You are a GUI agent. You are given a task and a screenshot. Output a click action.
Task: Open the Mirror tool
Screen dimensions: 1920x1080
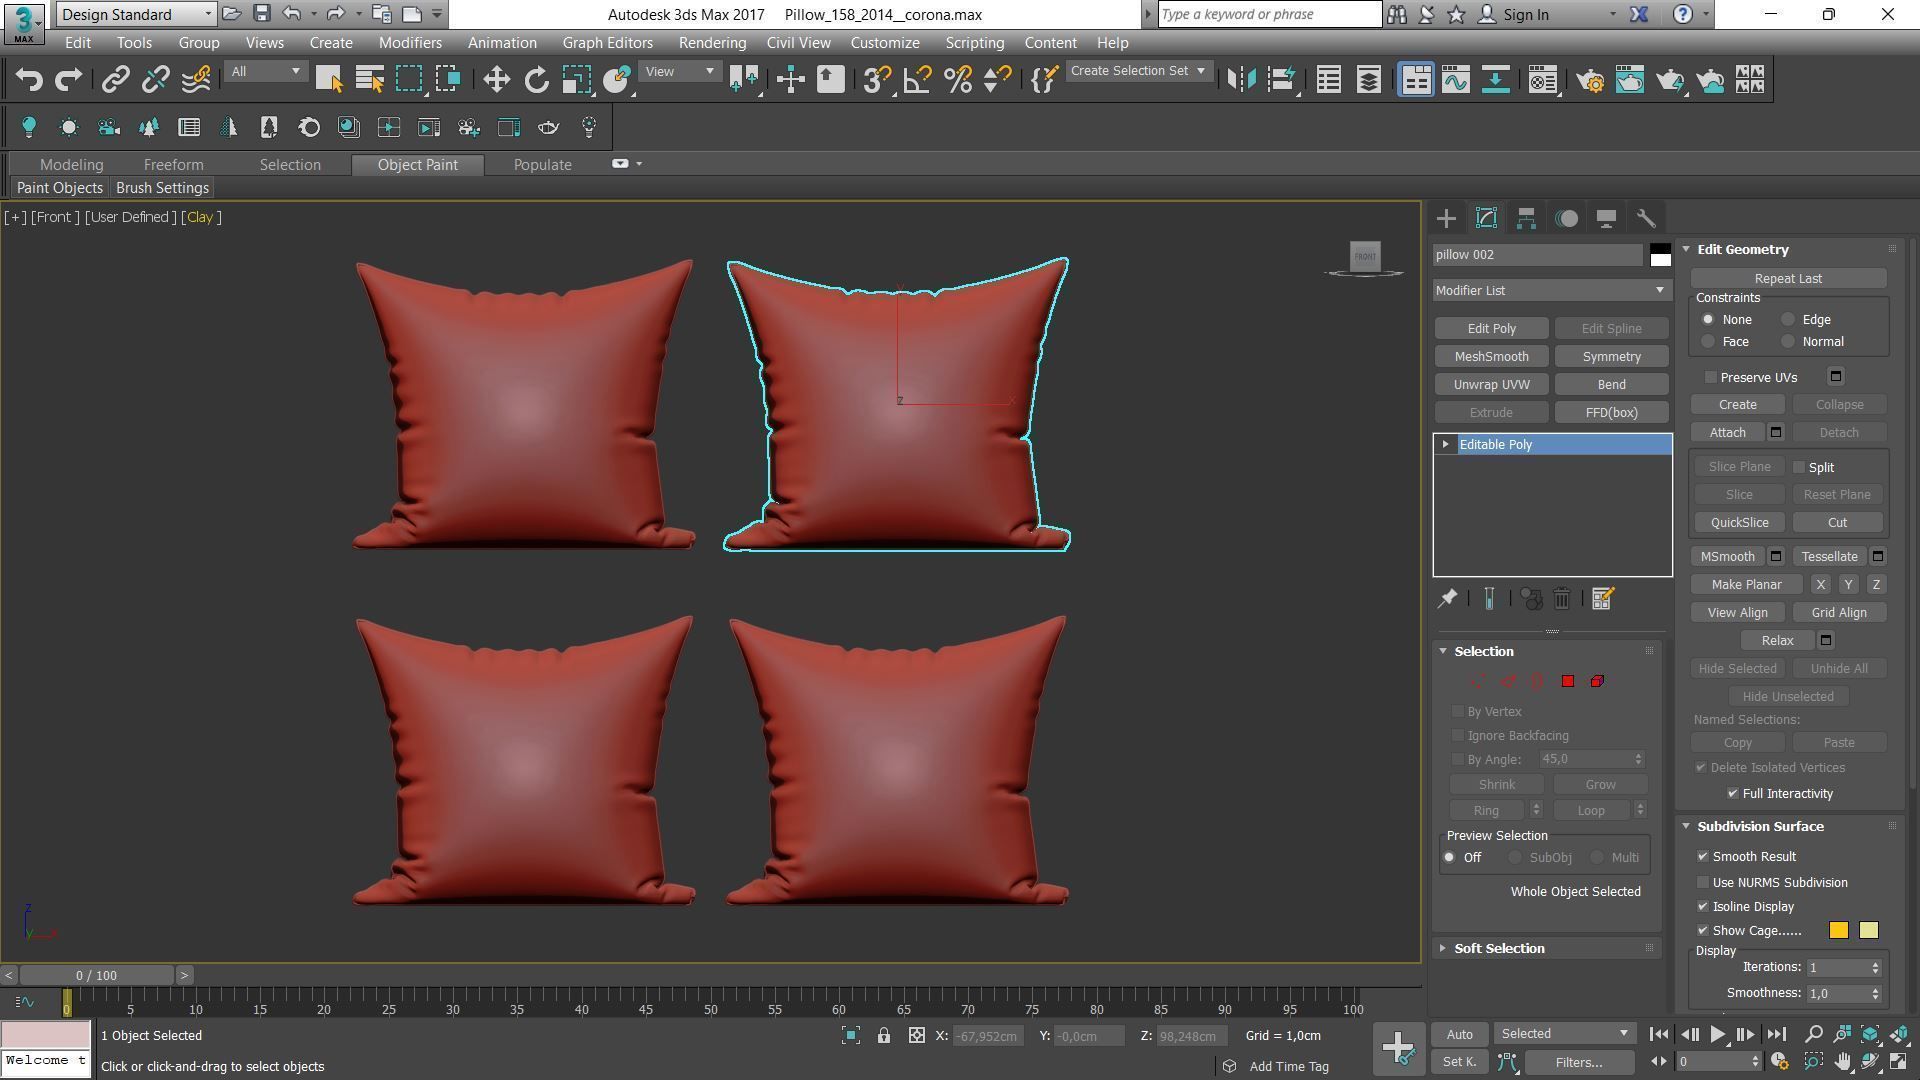coord(1241,80)
